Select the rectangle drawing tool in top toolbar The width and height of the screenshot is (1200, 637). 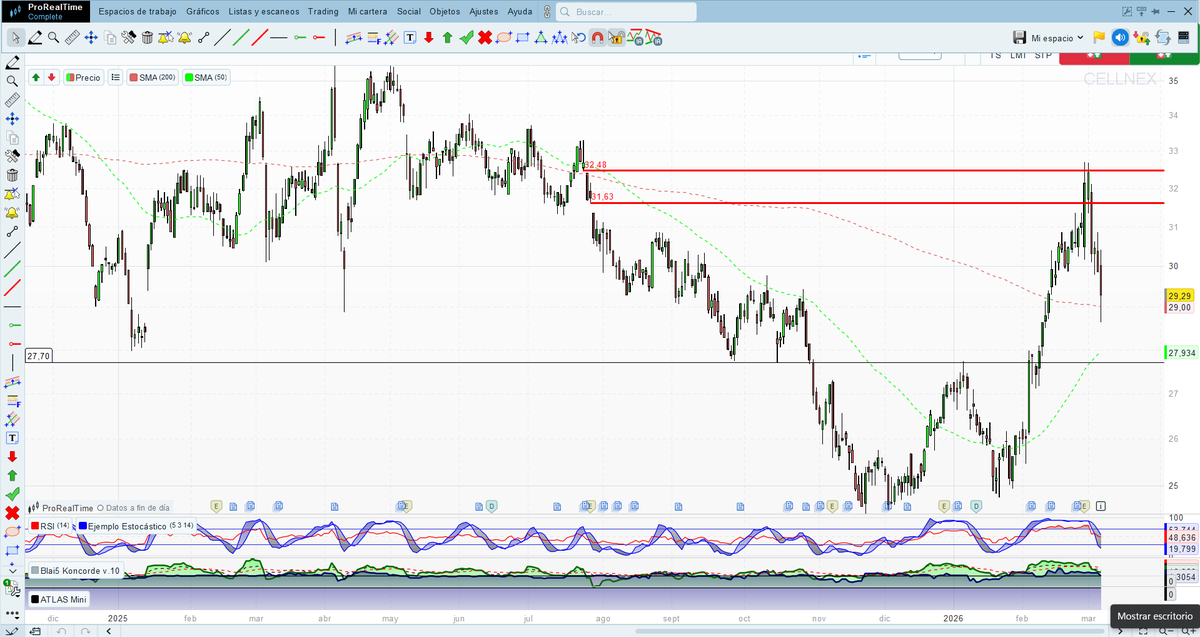pos(522,37)
